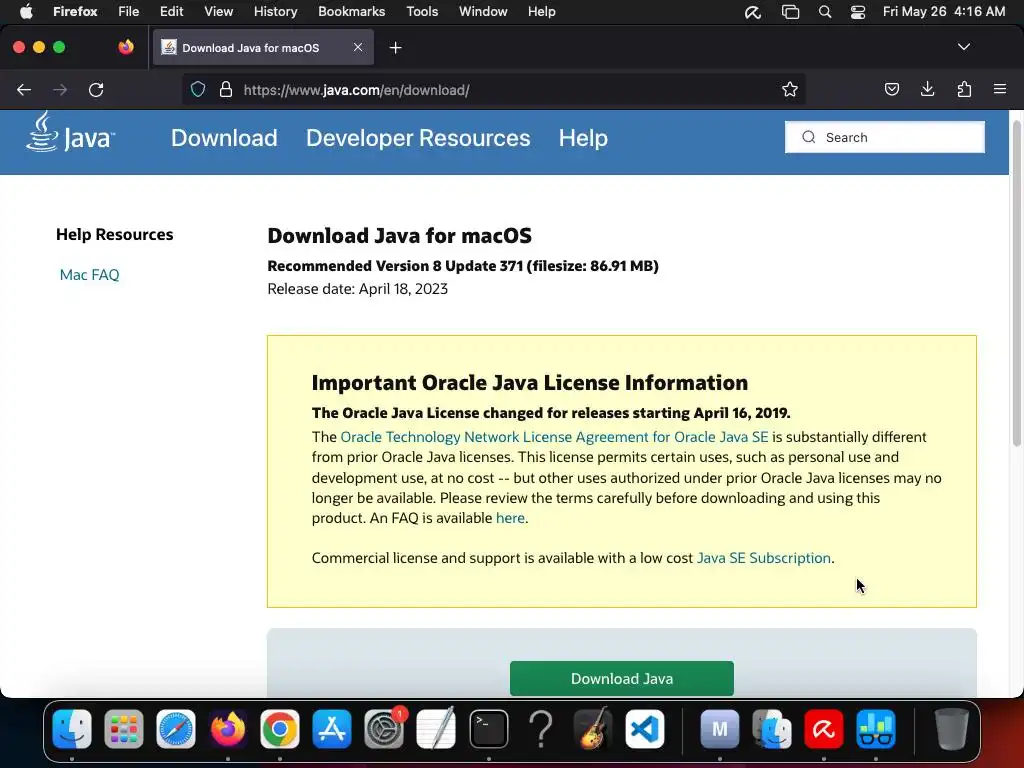
Task: Click the Java site Search field
Action: 884,137
